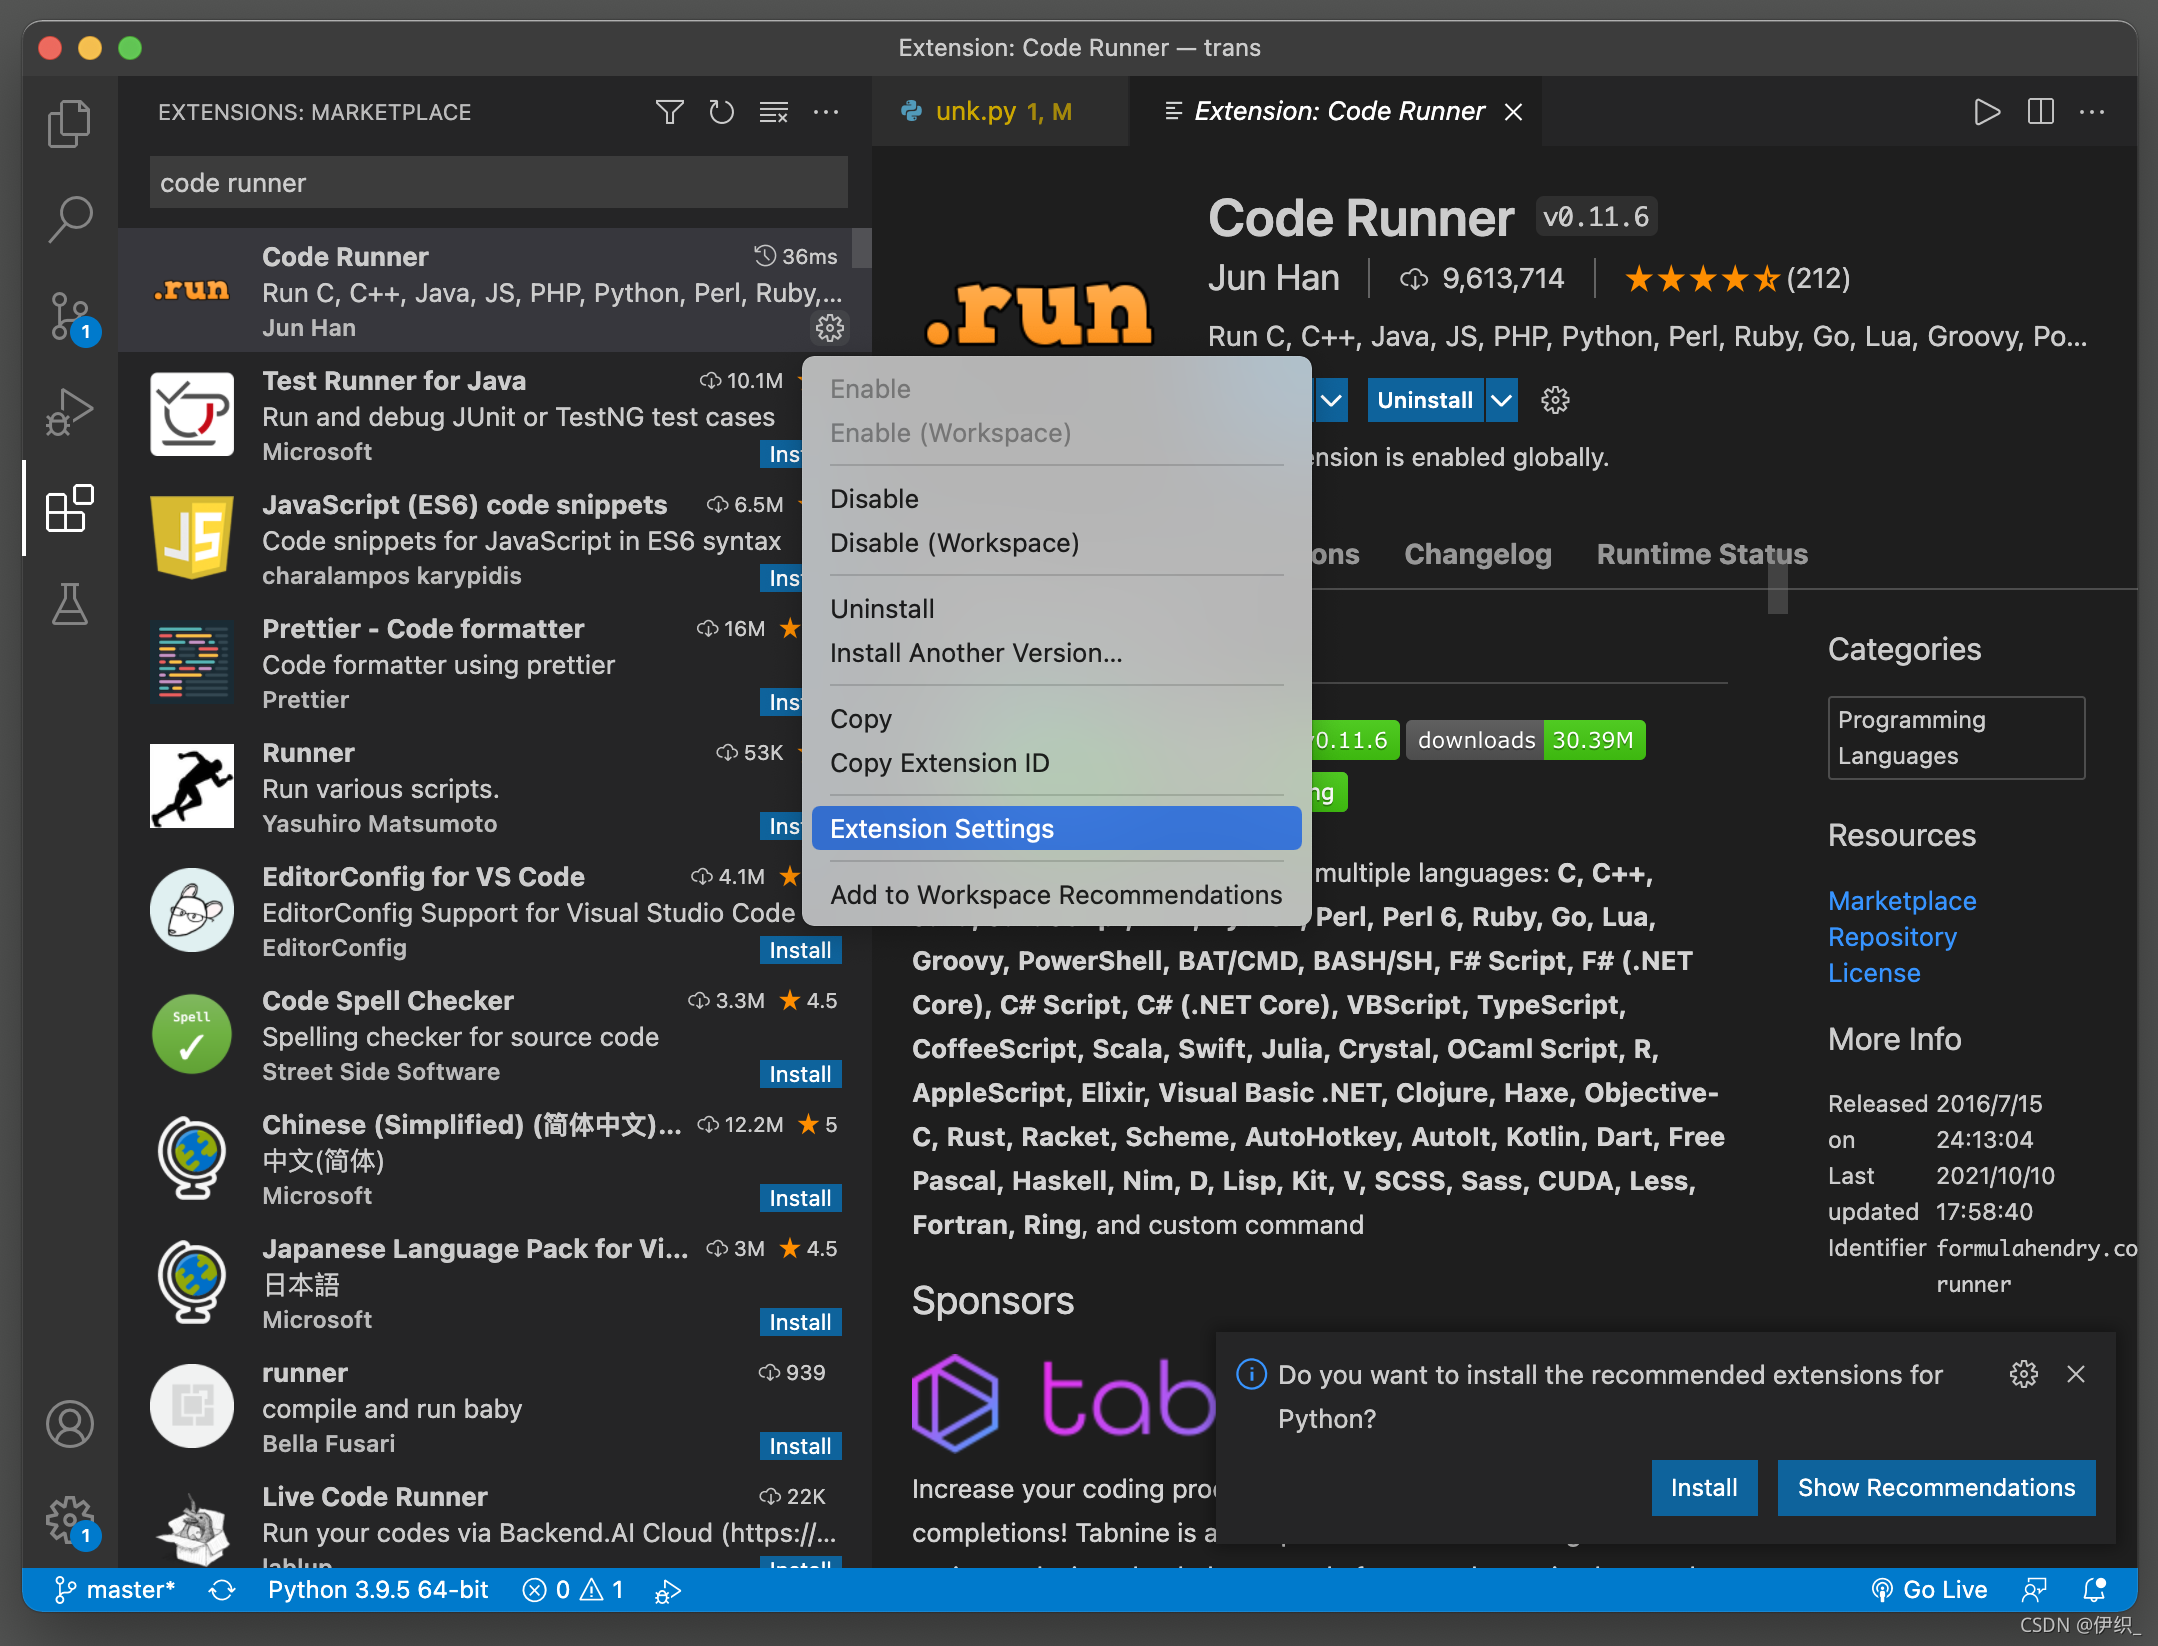Click Show Recommendations button
The width and height of the screenshot is (2158, 1646).
click(1936, 1488)
